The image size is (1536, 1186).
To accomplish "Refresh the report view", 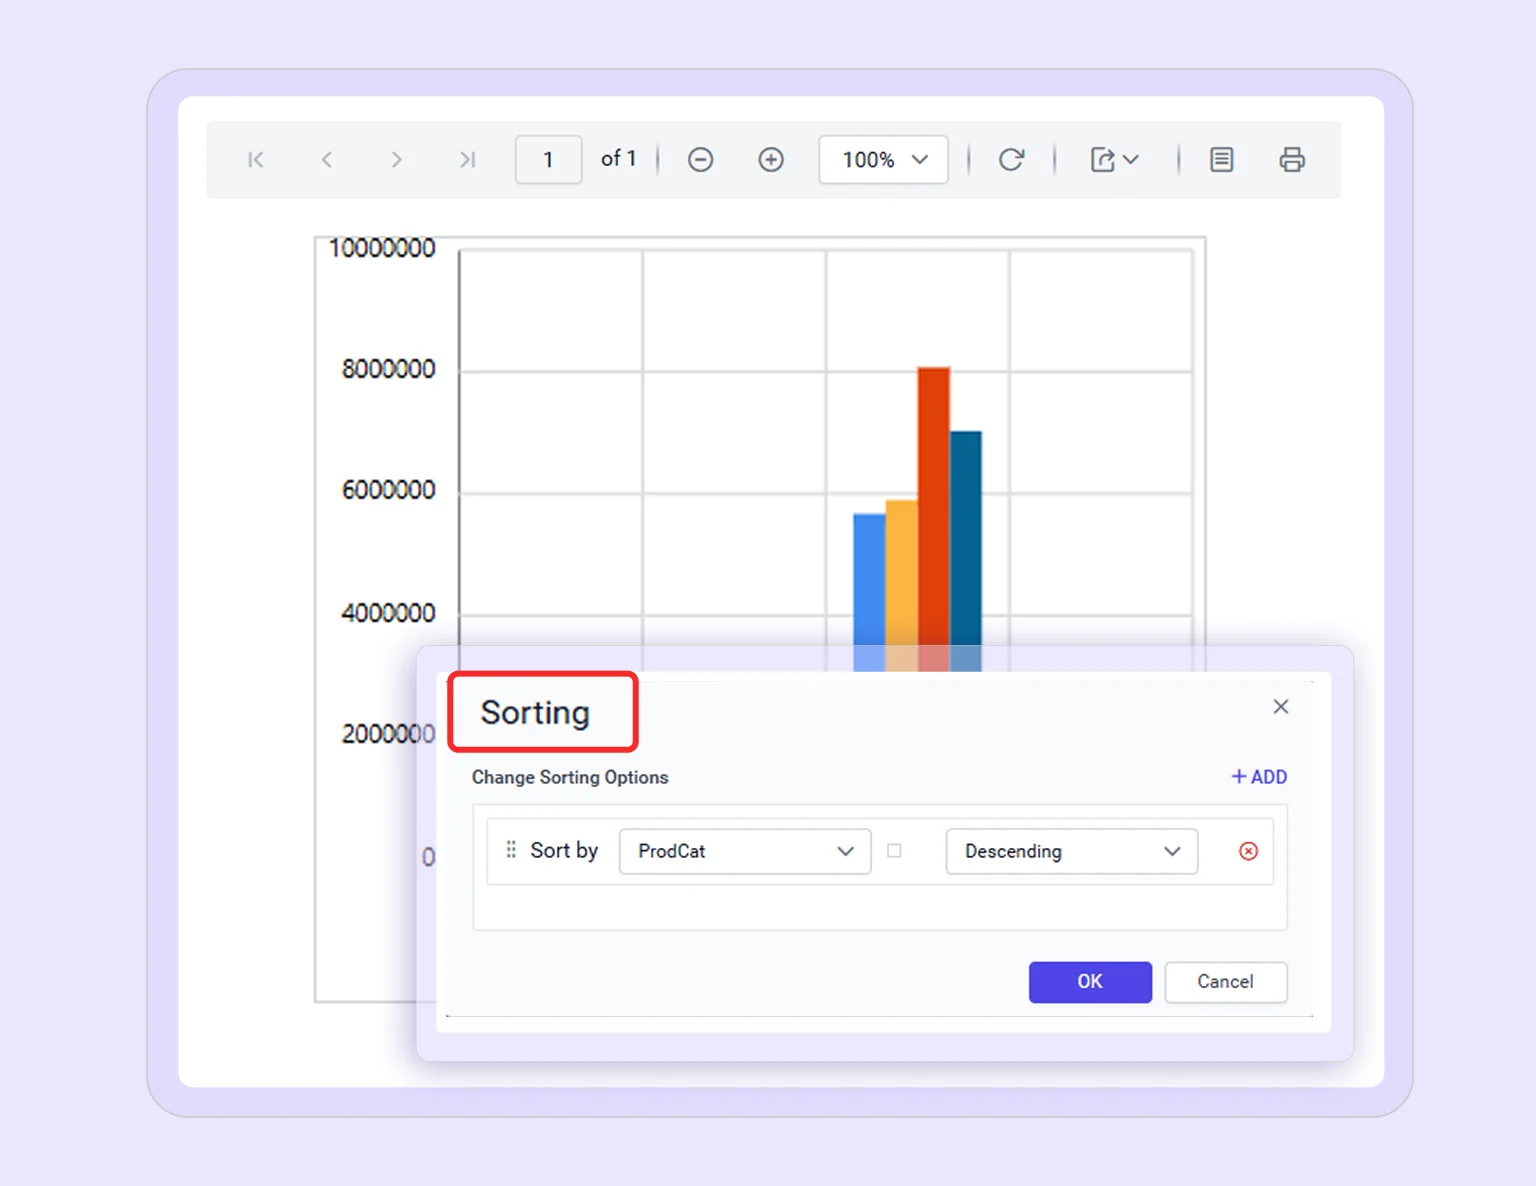I will pos(1012,159).
